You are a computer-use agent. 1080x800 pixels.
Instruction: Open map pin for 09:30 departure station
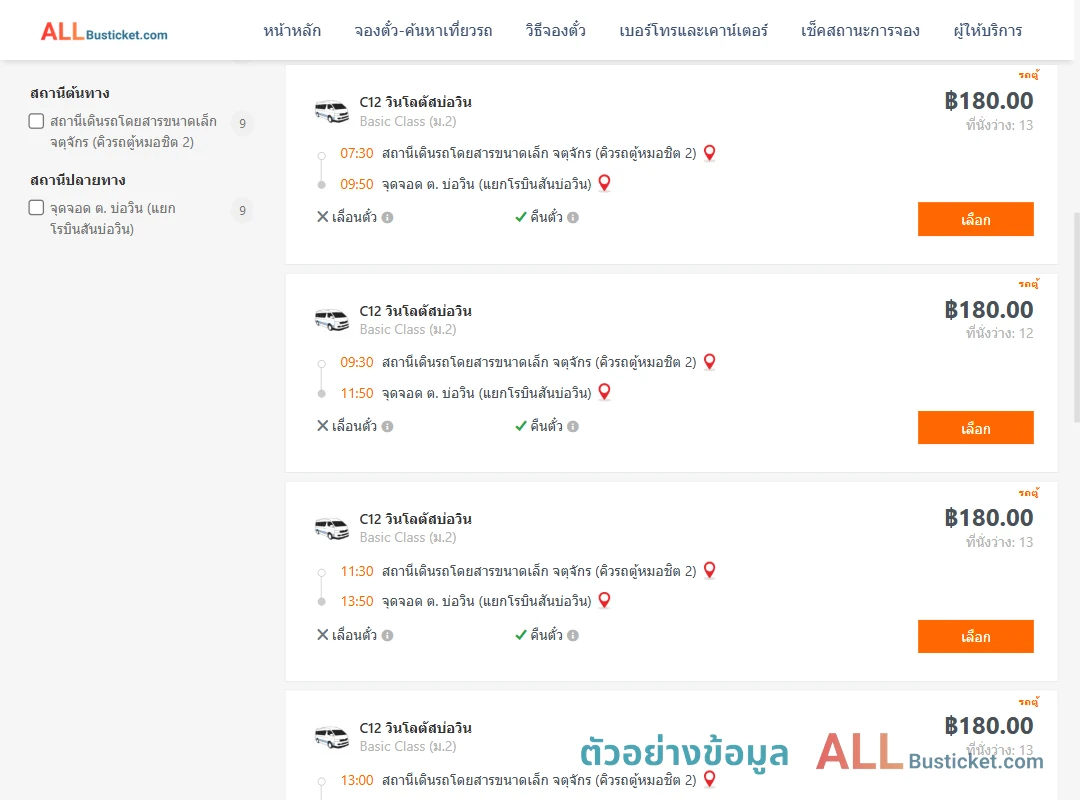click(709, 362)
